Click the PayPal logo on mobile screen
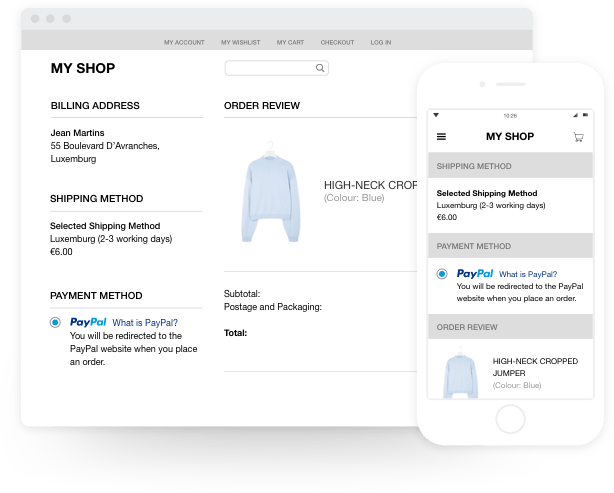Screen dimensions: 614x493 point(475,274)
